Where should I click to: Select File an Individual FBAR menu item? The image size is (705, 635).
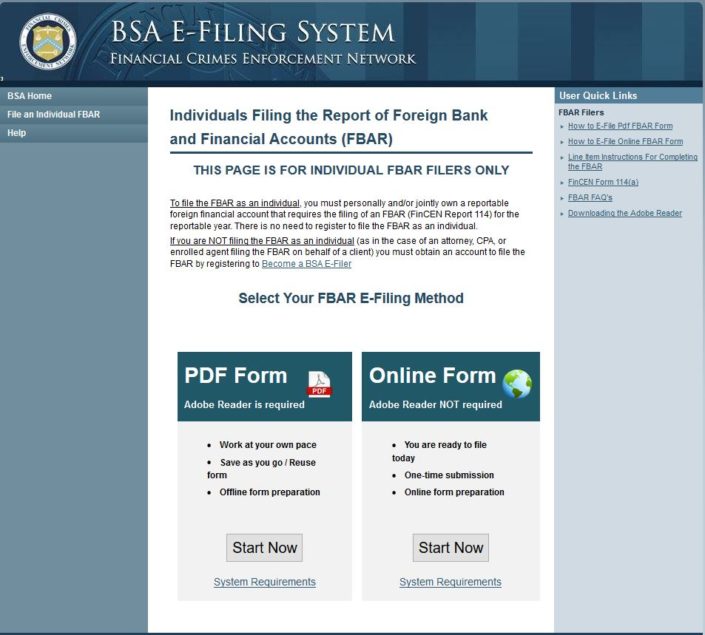point(53,115)
